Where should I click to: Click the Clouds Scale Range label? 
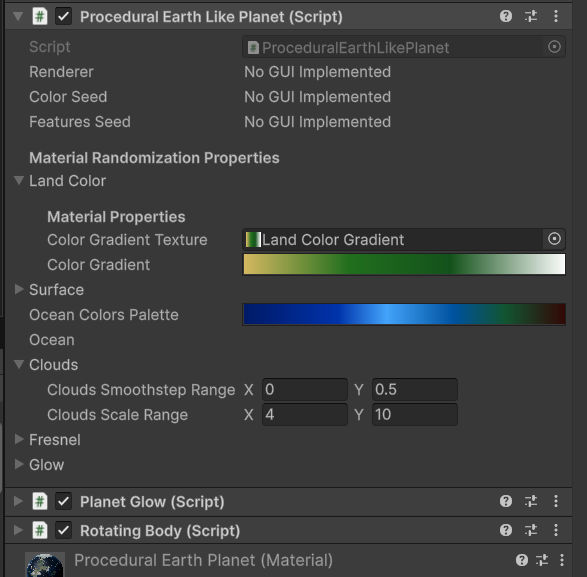click(x=118, y=415)
